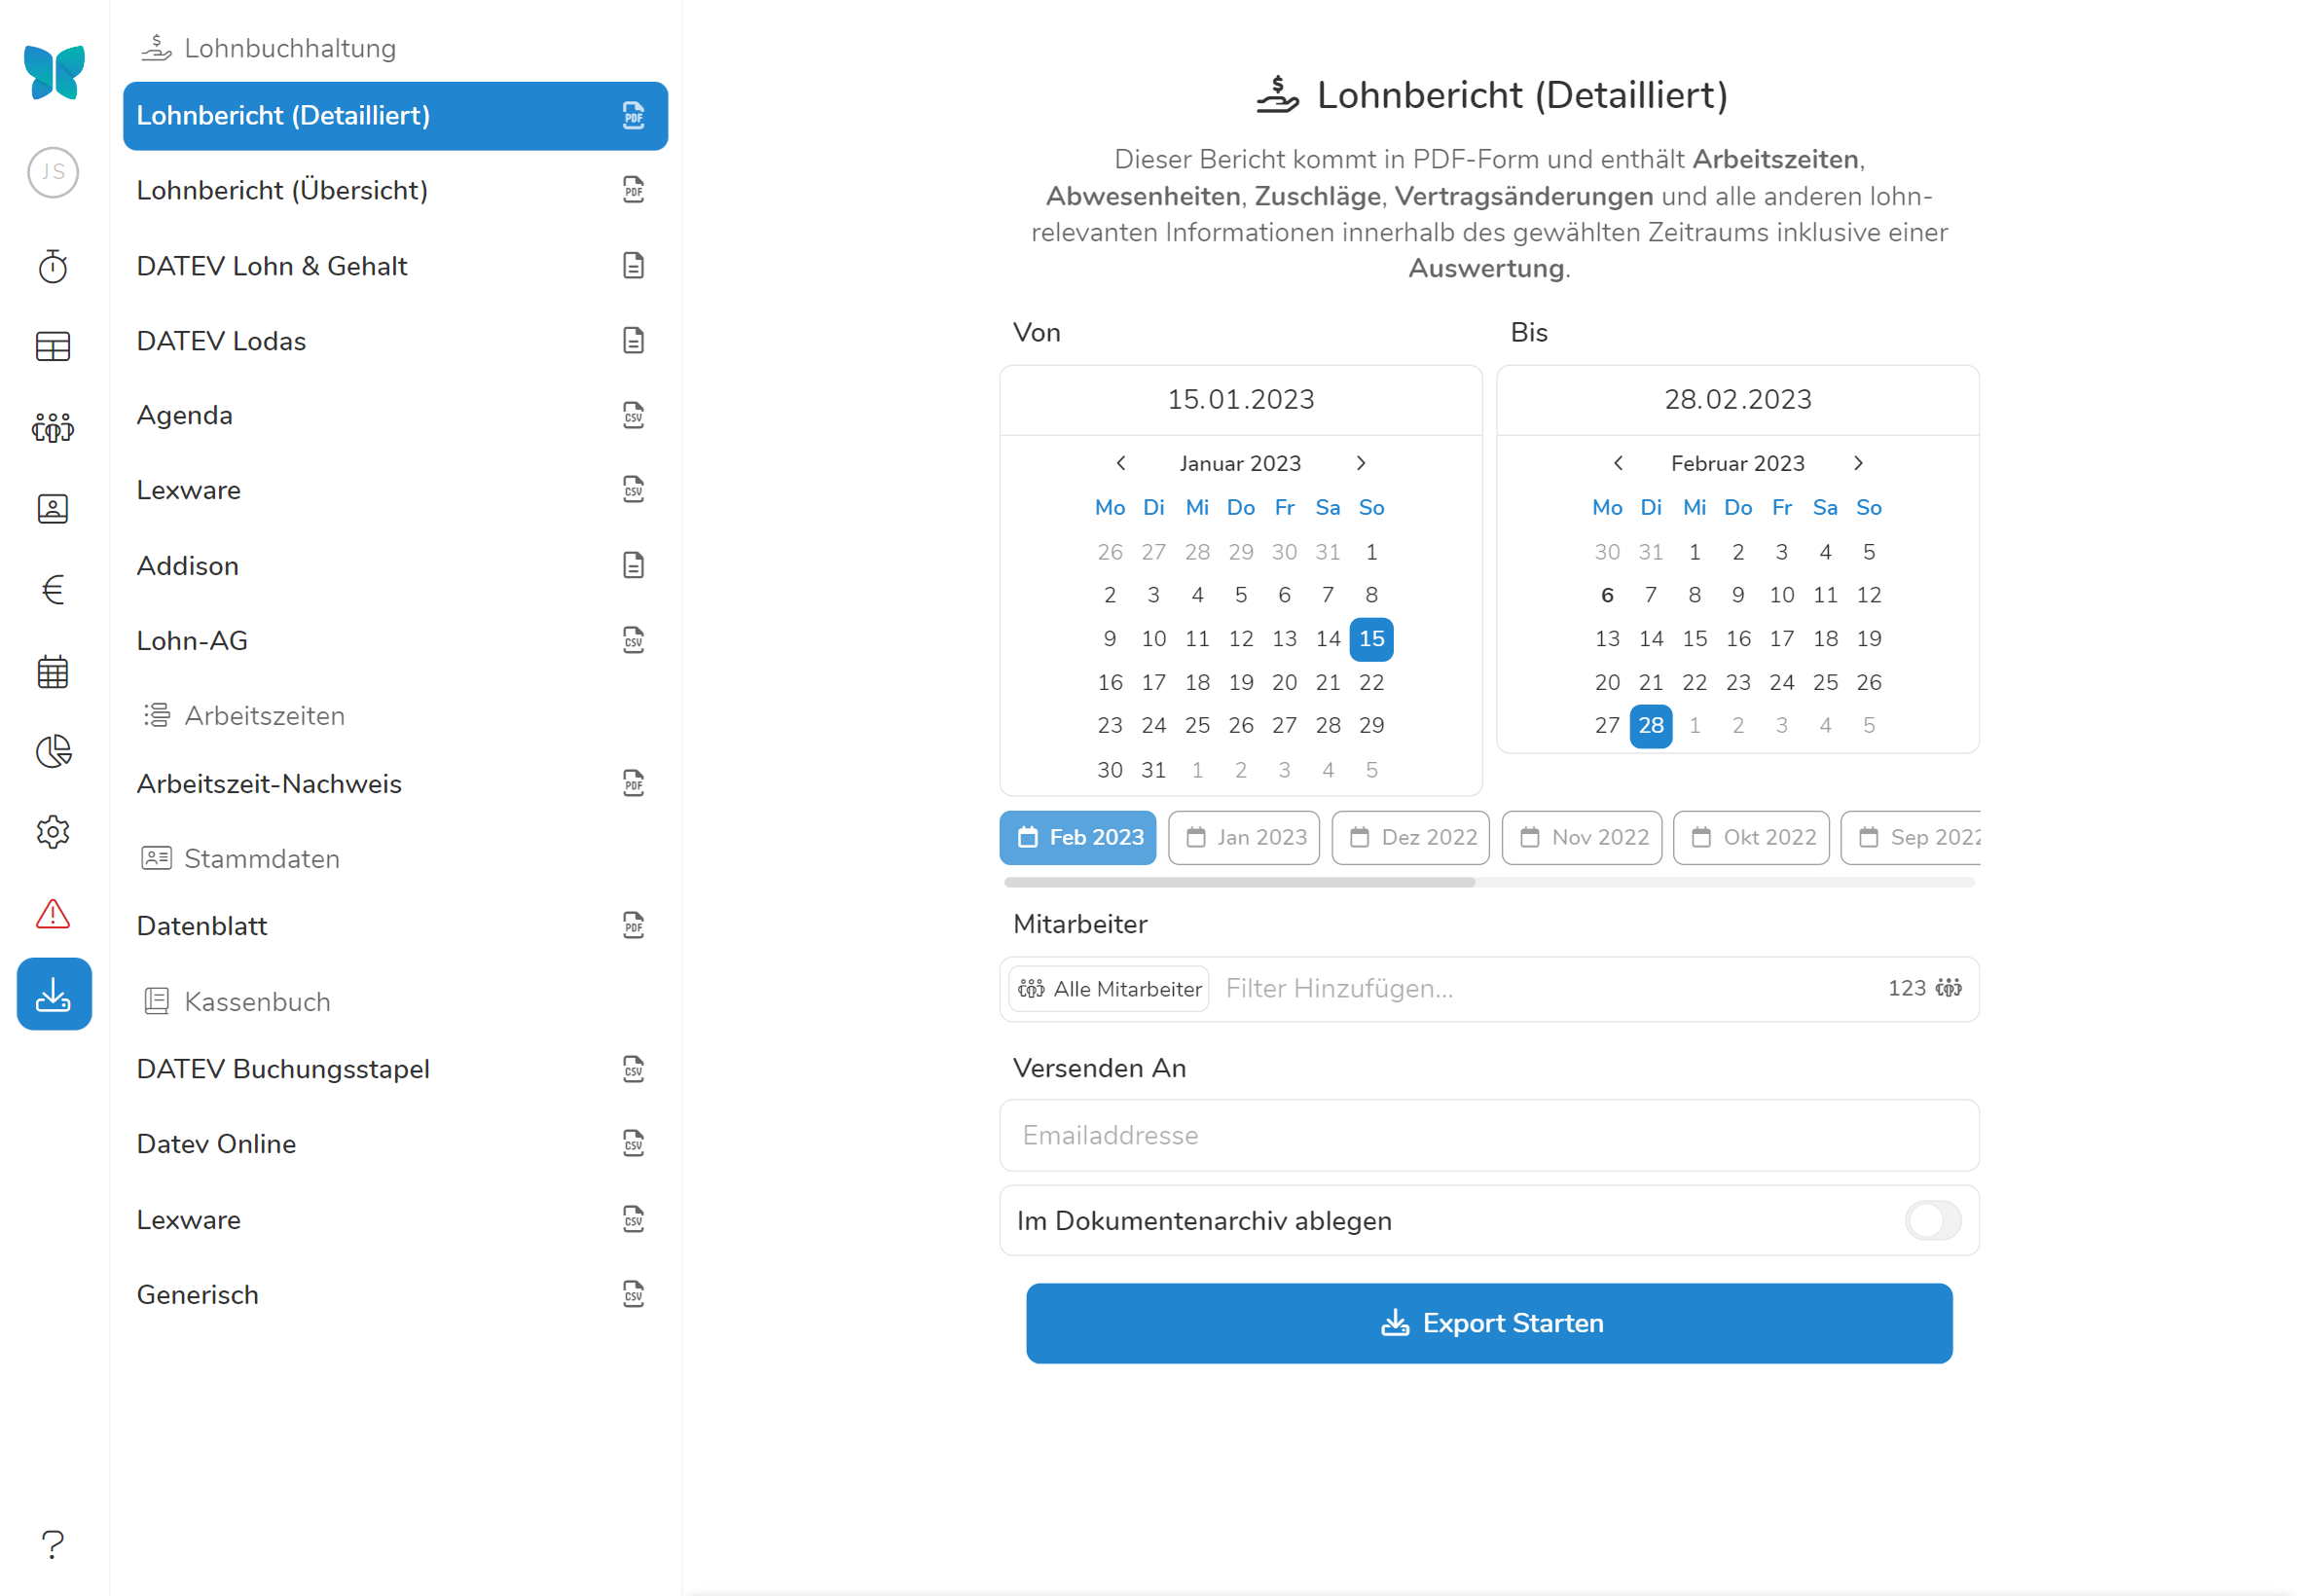
Task: Select DATEV Lodas export entry
Action: [x=395, y=340]
